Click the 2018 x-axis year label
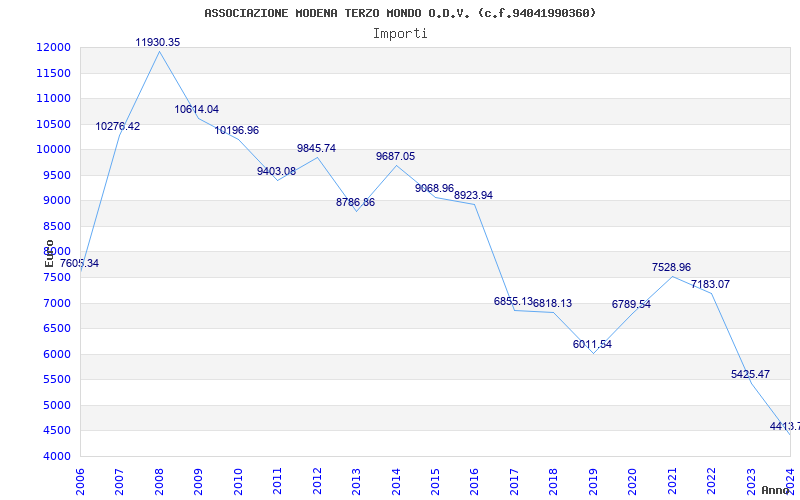 (x=554, y=482)
